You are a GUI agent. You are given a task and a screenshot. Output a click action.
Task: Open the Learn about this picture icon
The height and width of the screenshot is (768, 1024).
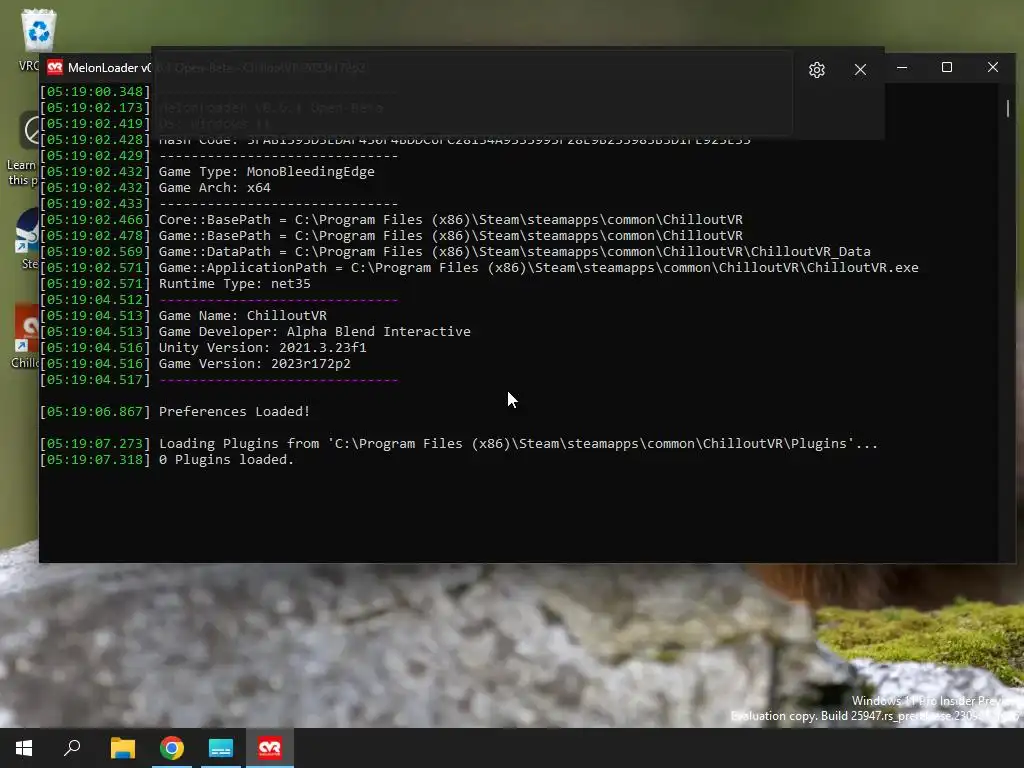click(x=24, y=149)
